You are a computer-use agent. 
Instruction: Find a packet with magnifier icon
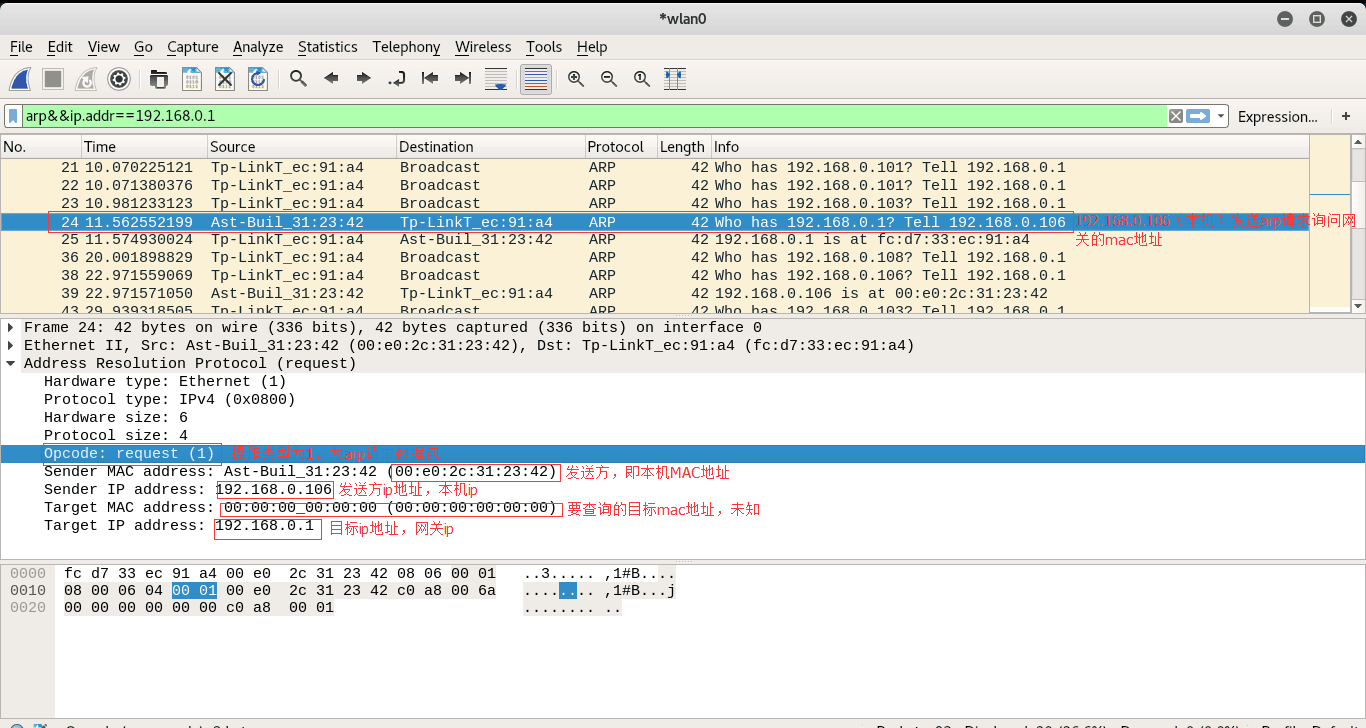click(298, 79)
